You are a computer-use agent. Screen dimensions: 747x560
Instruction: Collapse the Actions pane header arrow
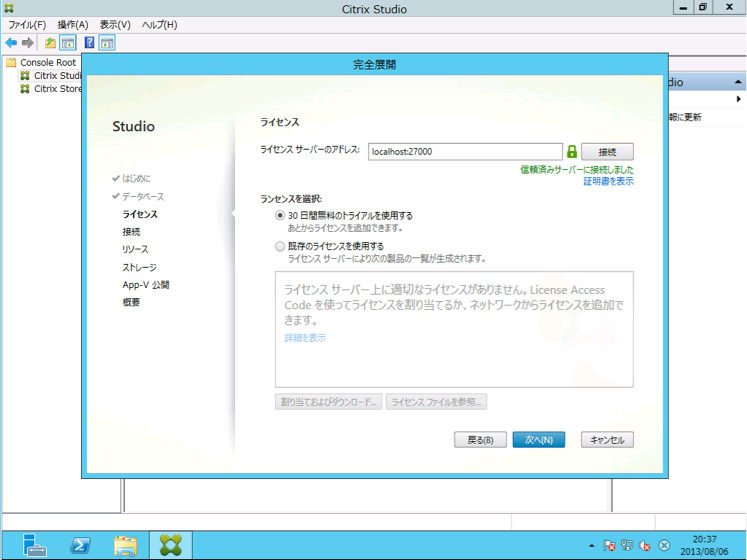tap(738, 82)
